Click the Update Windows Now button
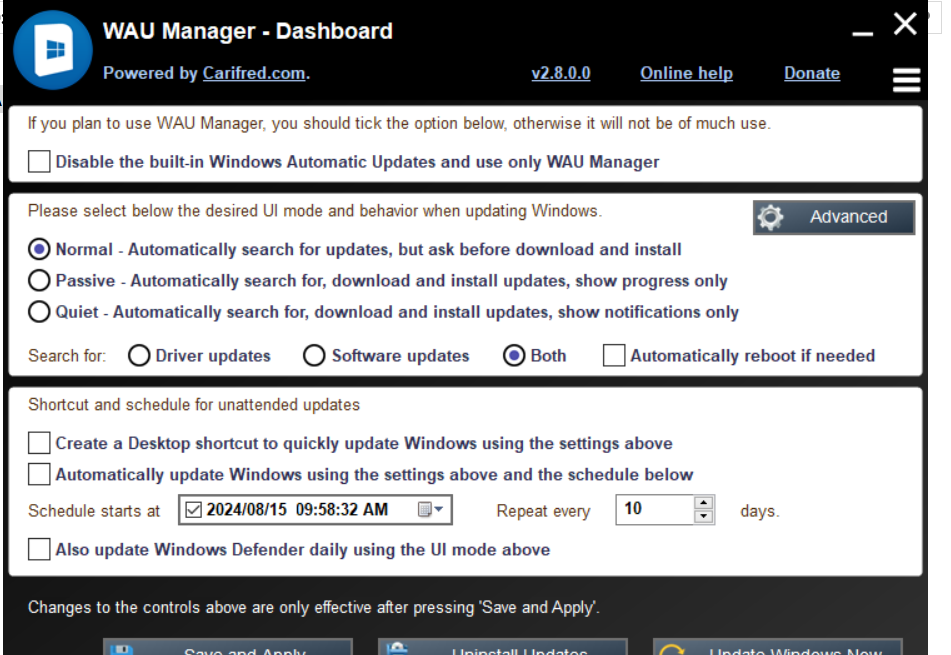The height and width of the screenshot is (655, 951). (x=778, y=647)
